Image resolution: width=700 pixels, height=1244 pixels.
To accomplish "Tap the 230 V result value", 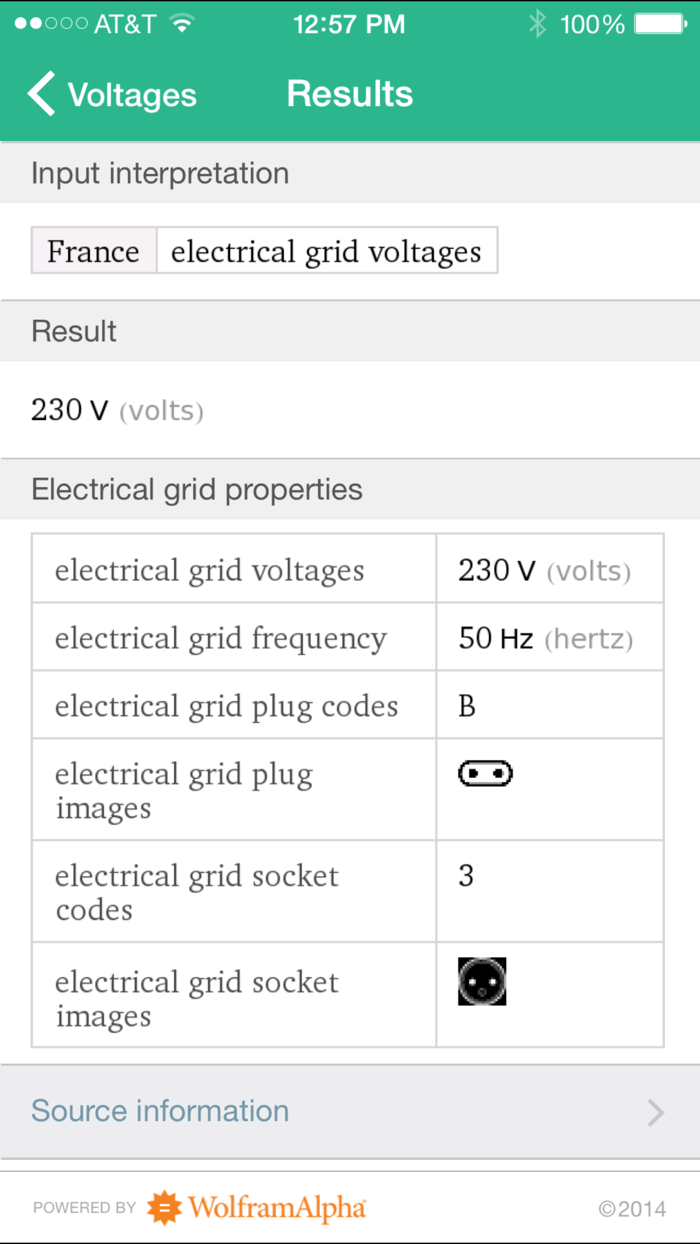I will click(x=69, y=410).
